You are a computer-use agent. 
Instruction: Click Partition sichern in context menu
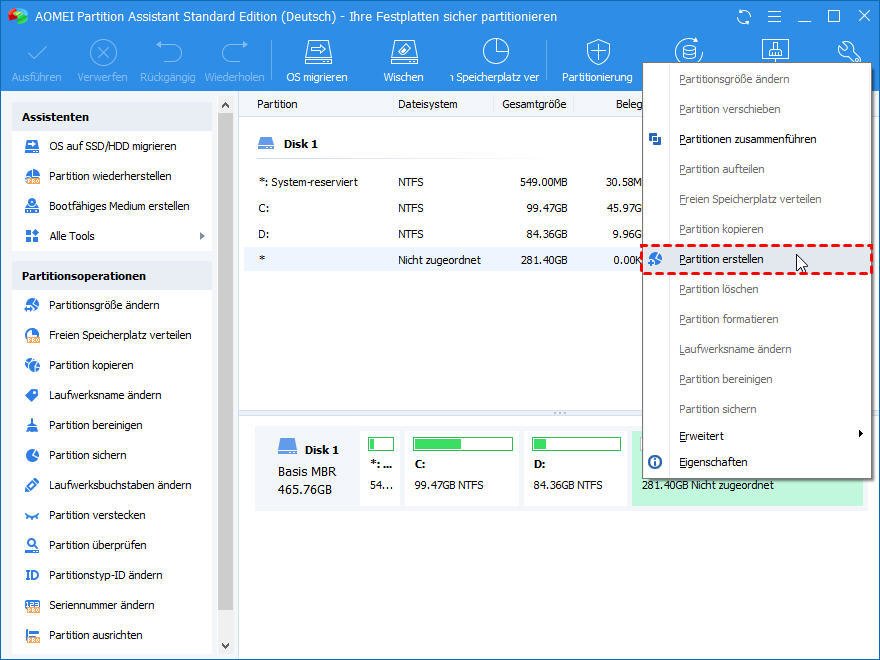(757, 409)
